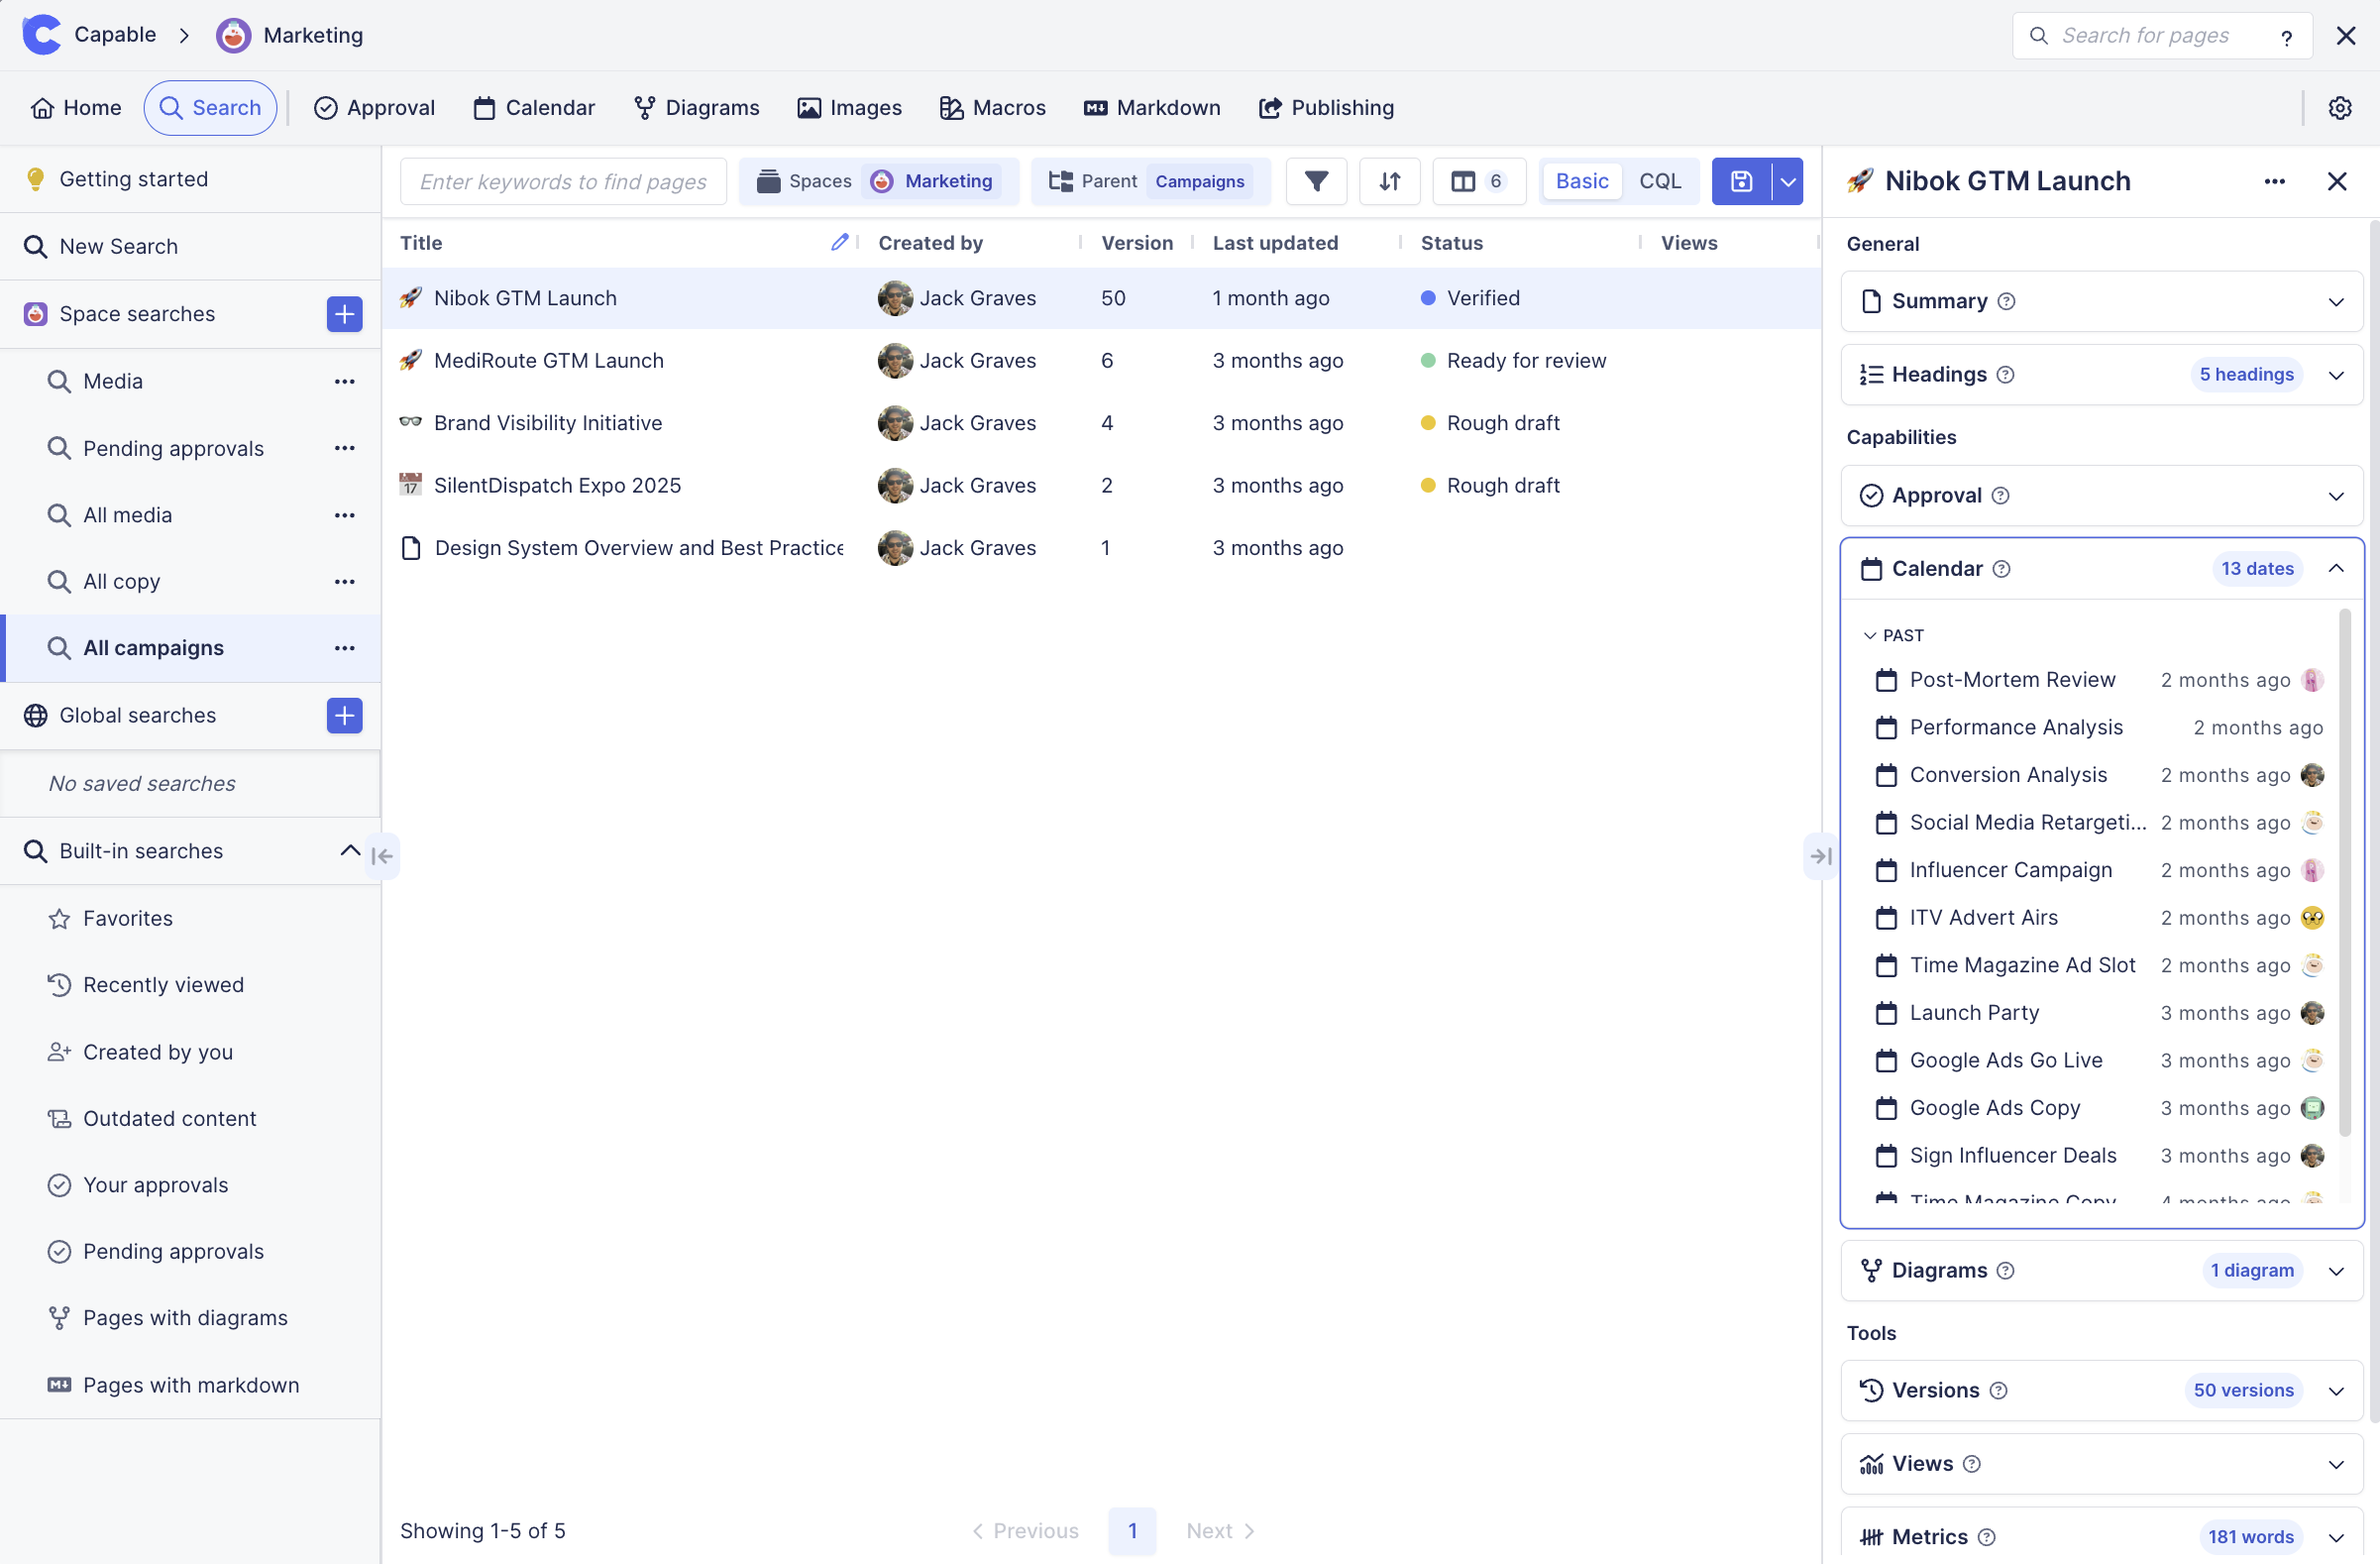Open the filter options for search results
Image resolution: width=2380 pixels, height=1564 pixels.
tap(1315, 181)
